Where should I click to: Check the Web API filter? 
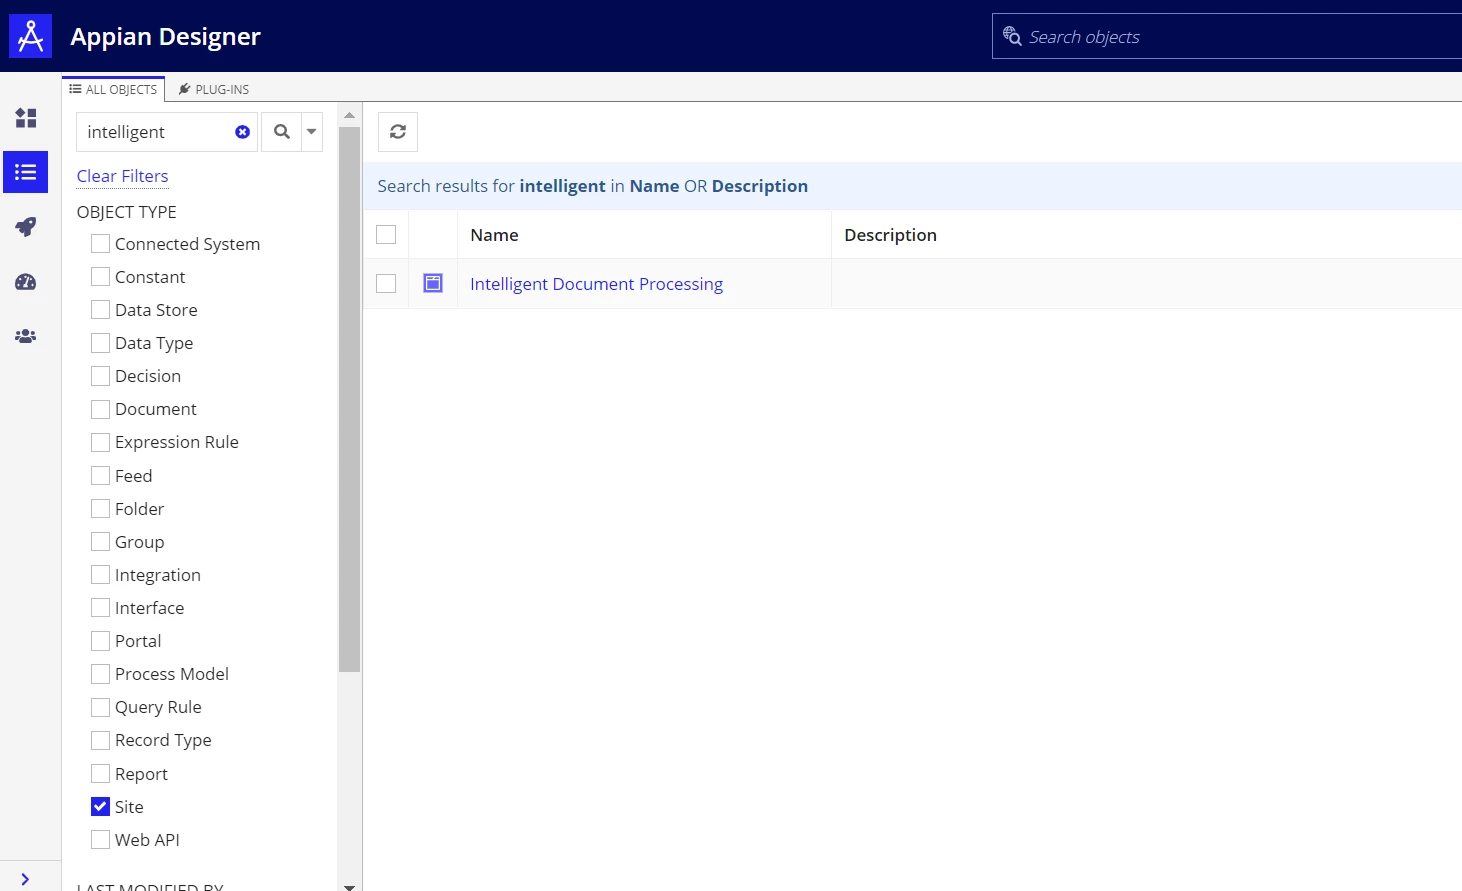click(100, 840)
